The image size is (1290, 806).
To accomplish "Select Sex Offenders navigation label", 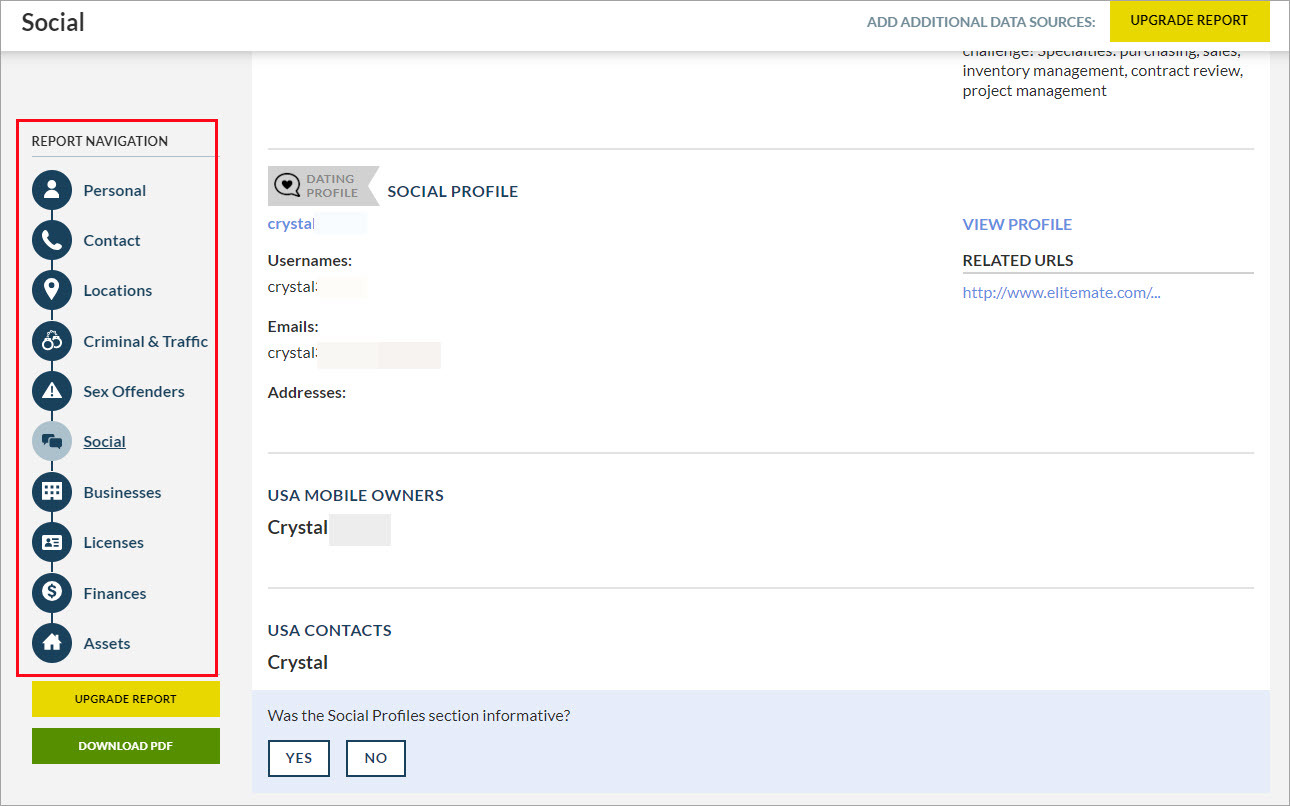I will (x=134, y=391).
